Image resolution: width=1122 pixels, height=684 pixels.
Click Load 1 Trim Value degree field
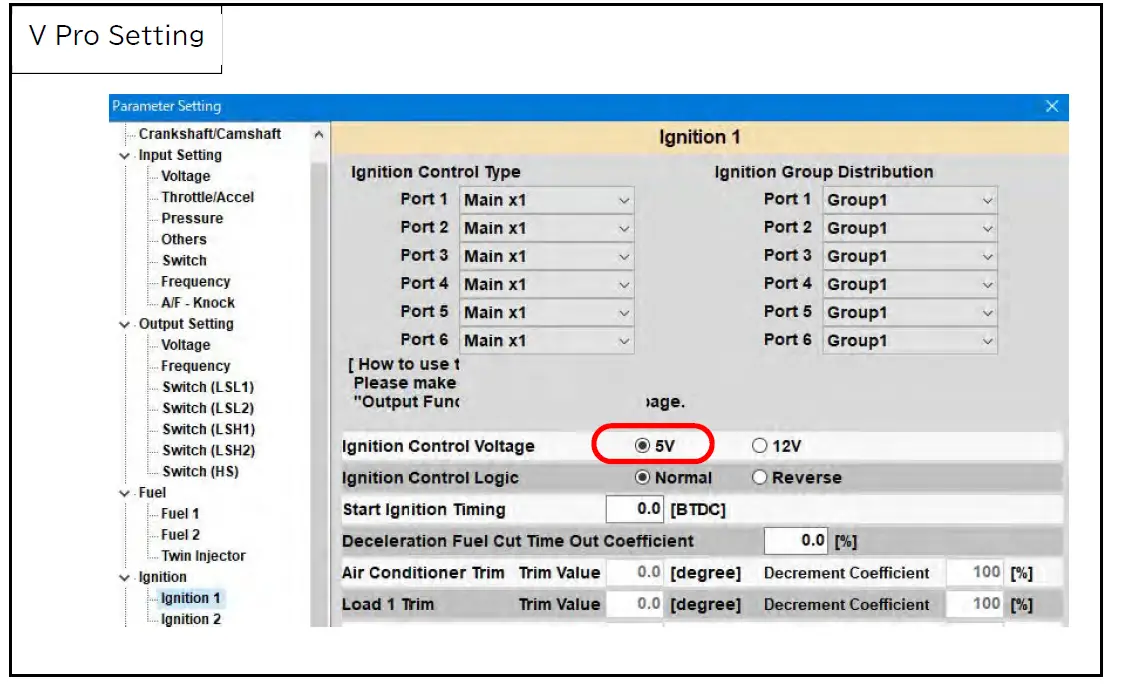coord(635,604)
